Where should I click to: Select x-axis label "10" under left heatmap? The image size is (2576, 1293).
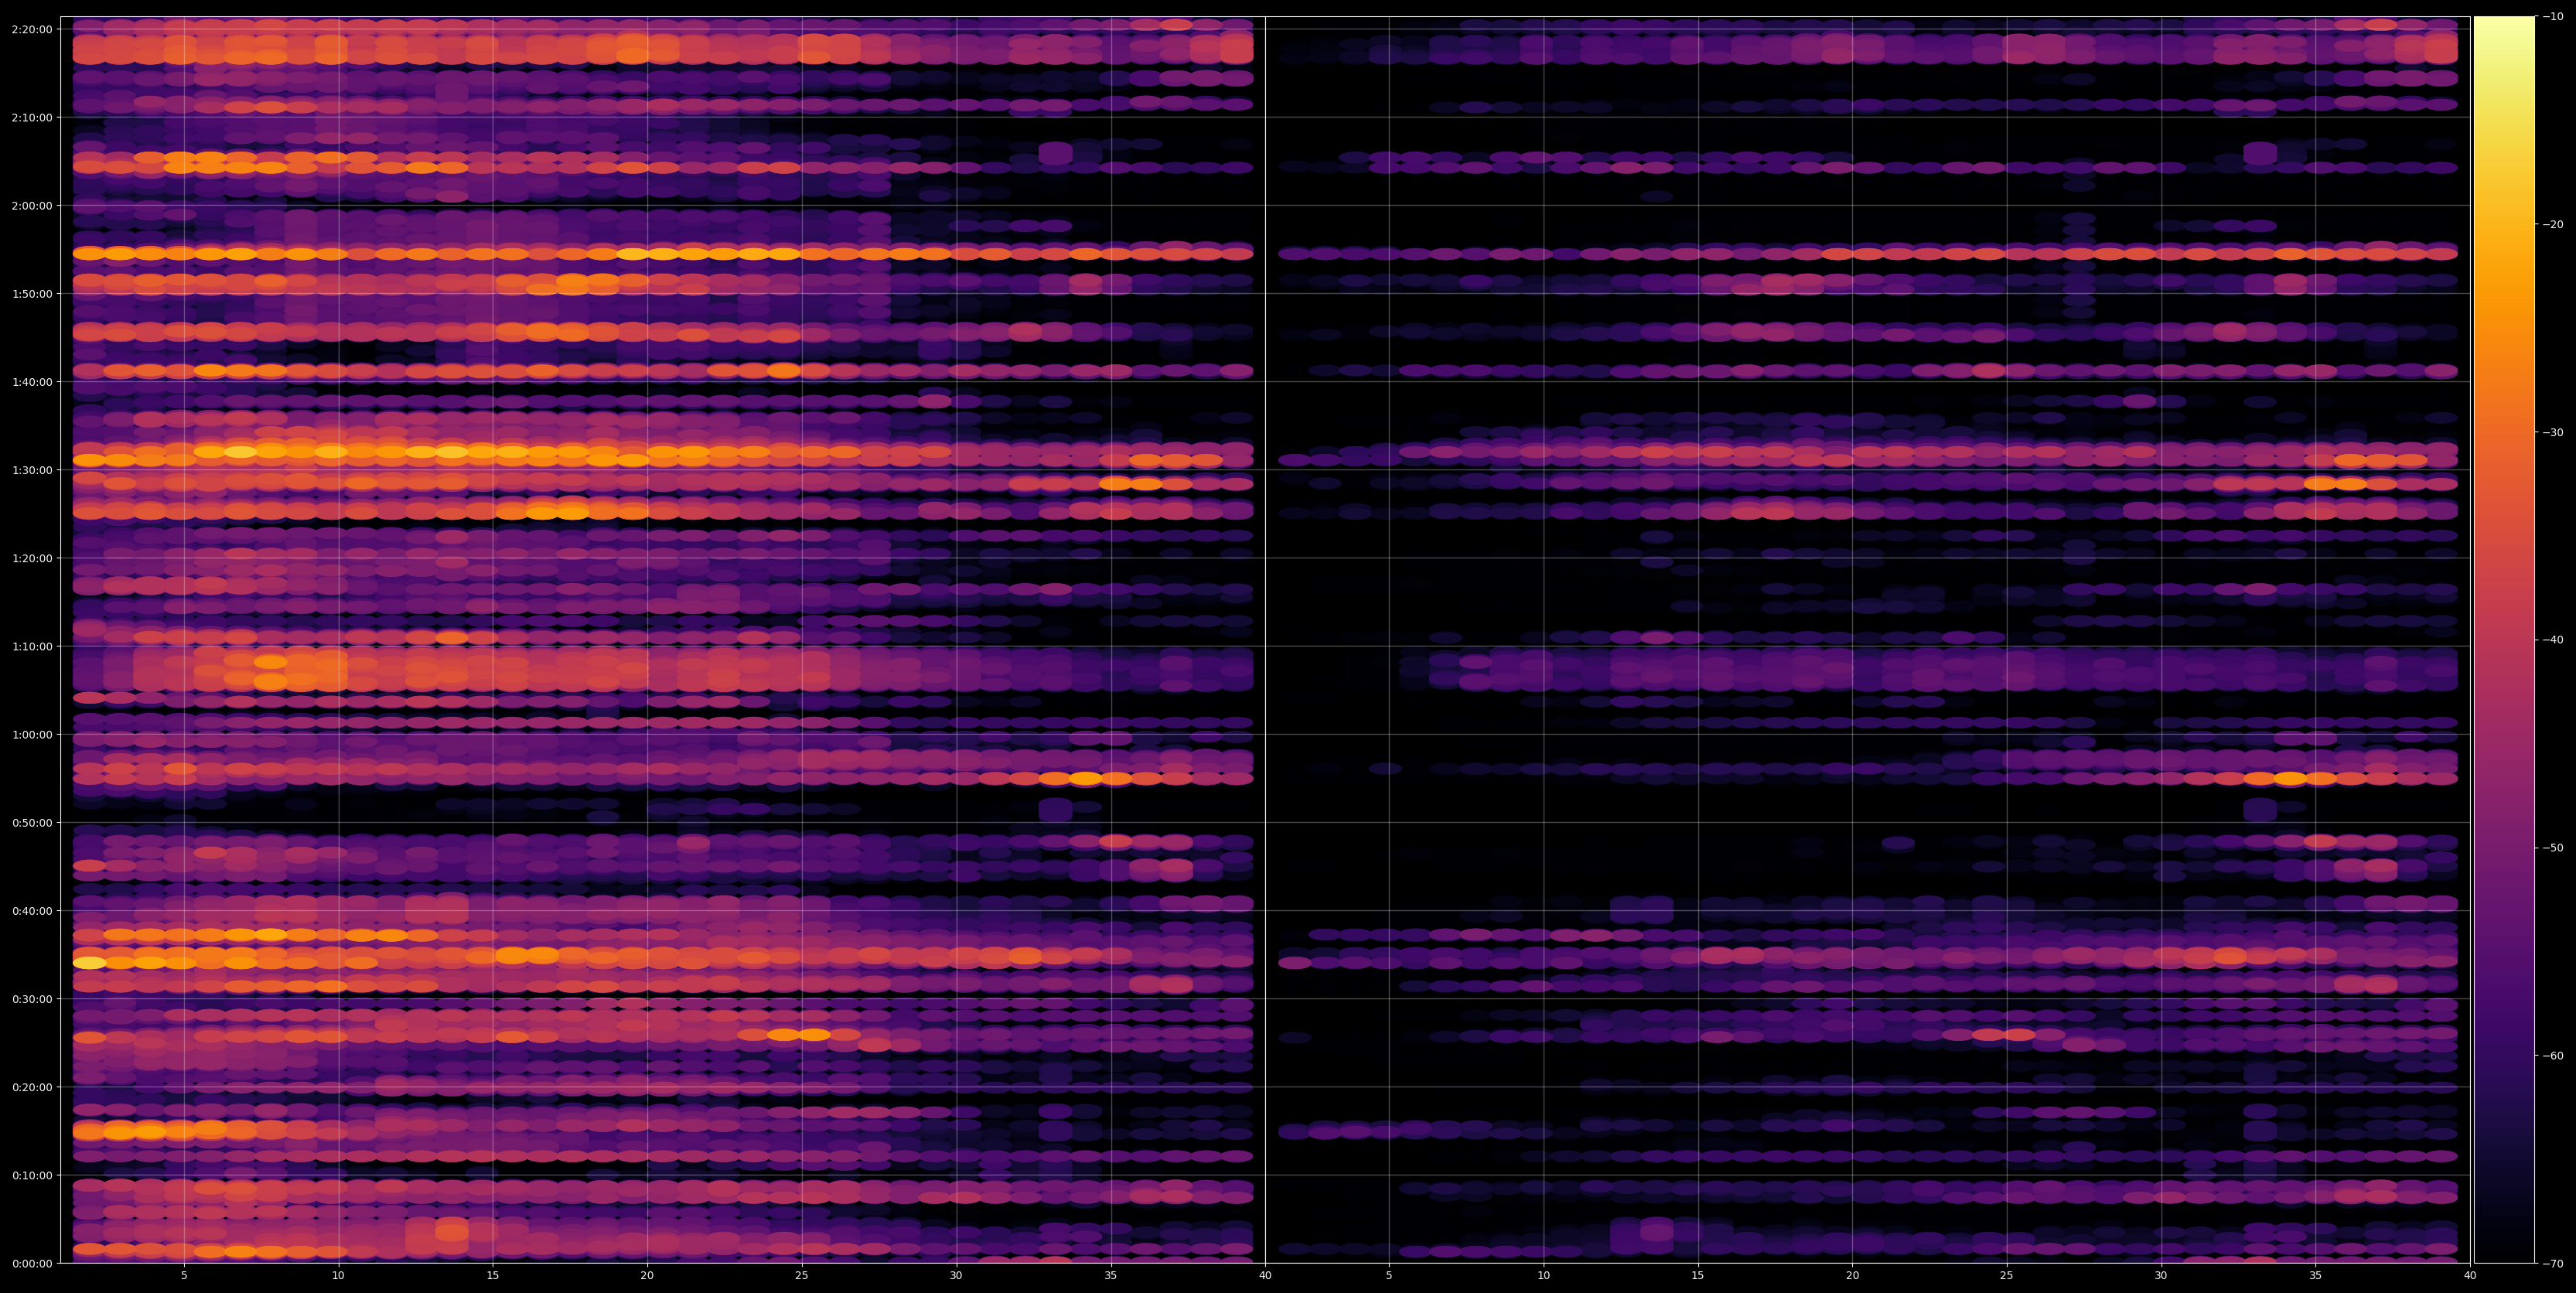click(x=338, y=1276)
